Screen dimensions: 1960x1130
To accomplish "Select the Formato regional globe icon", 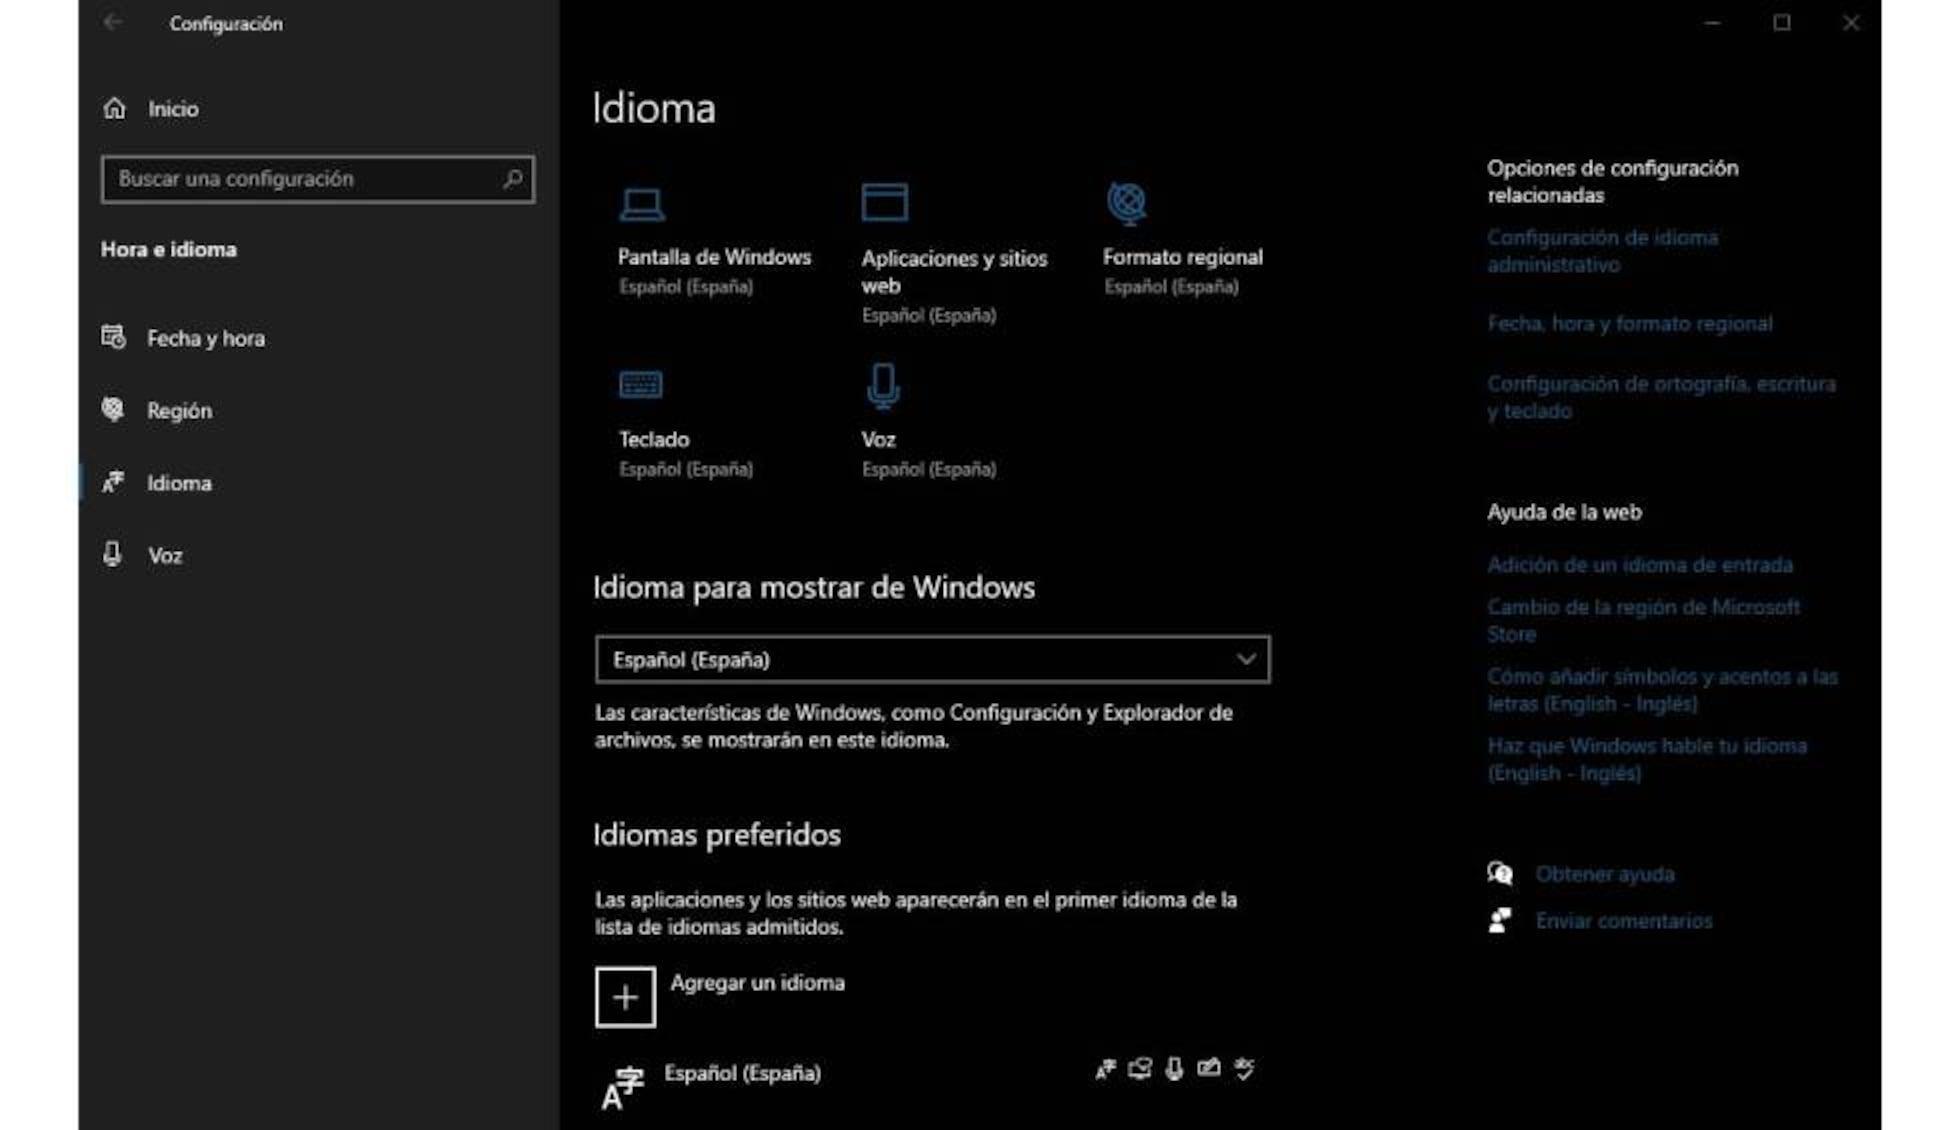I will (x=1128, y=203).
